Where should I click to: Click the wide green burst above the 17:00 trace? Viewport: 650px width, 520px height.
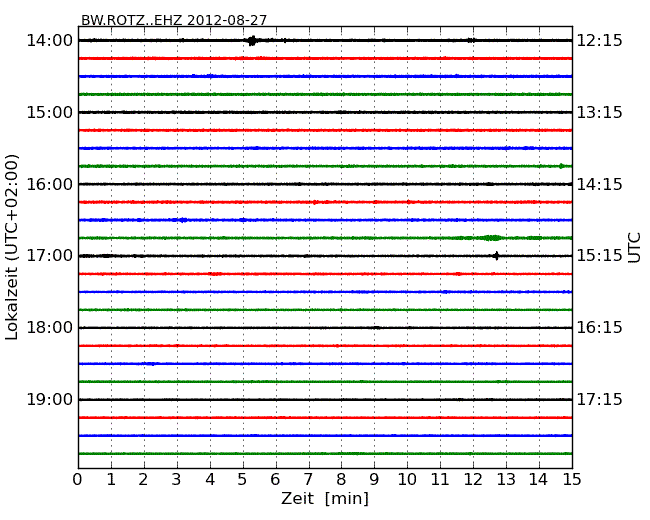(x=492, y=238)
